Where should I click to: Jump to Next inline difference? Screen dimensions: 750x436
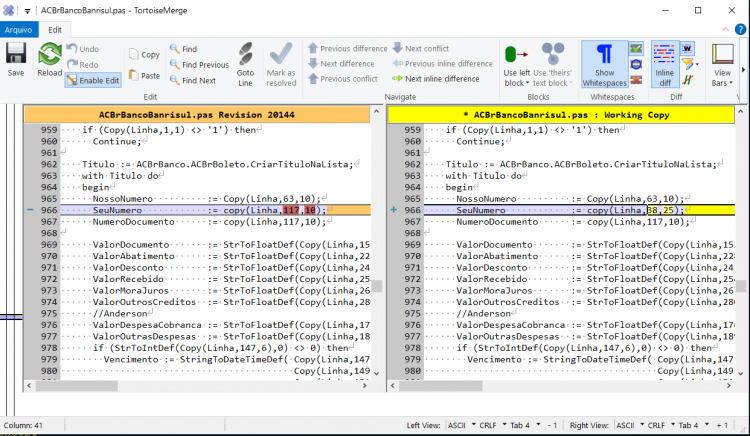click(x=436, y=79)
